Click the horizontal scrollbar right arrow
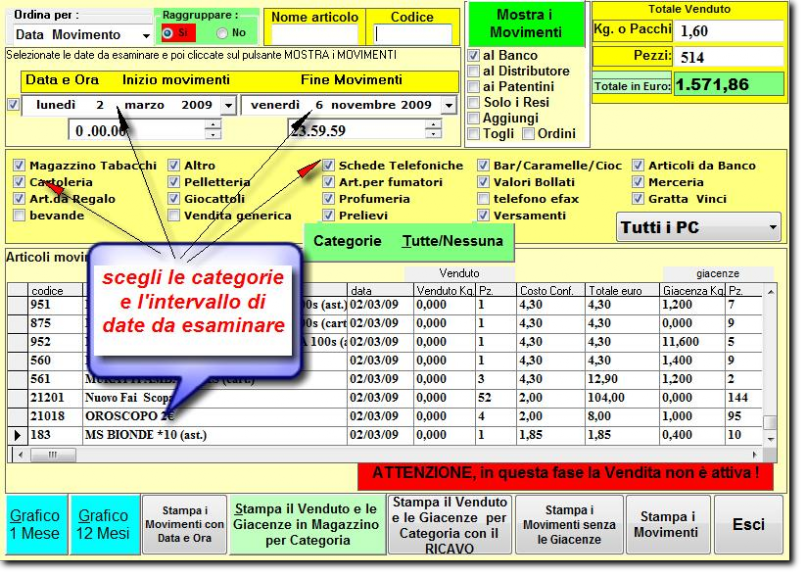Image resolution: width=806 pixels, height=577 pixels. click(x=755, y=455)
